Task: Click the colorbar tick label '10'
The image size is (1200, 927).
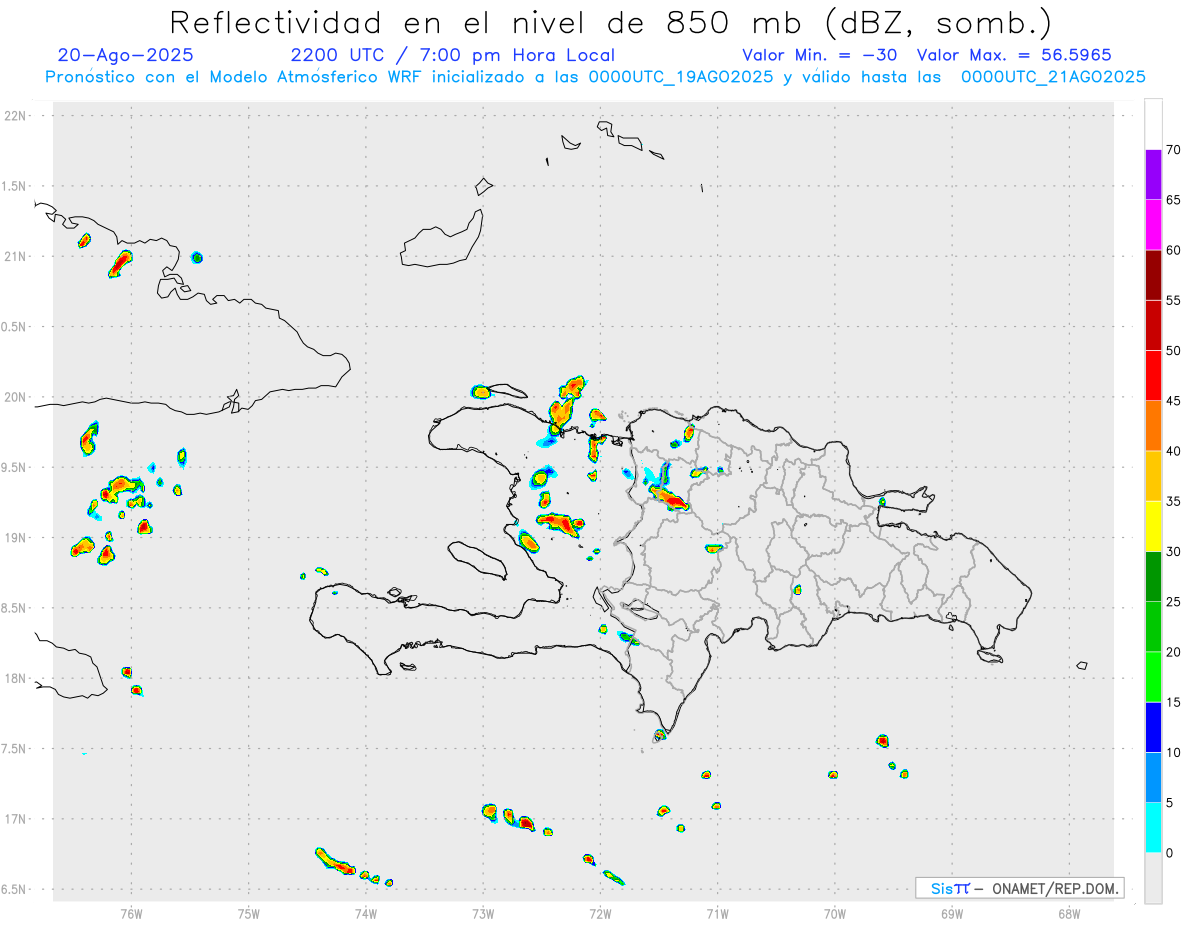Action: click(x=1173, y=753)
